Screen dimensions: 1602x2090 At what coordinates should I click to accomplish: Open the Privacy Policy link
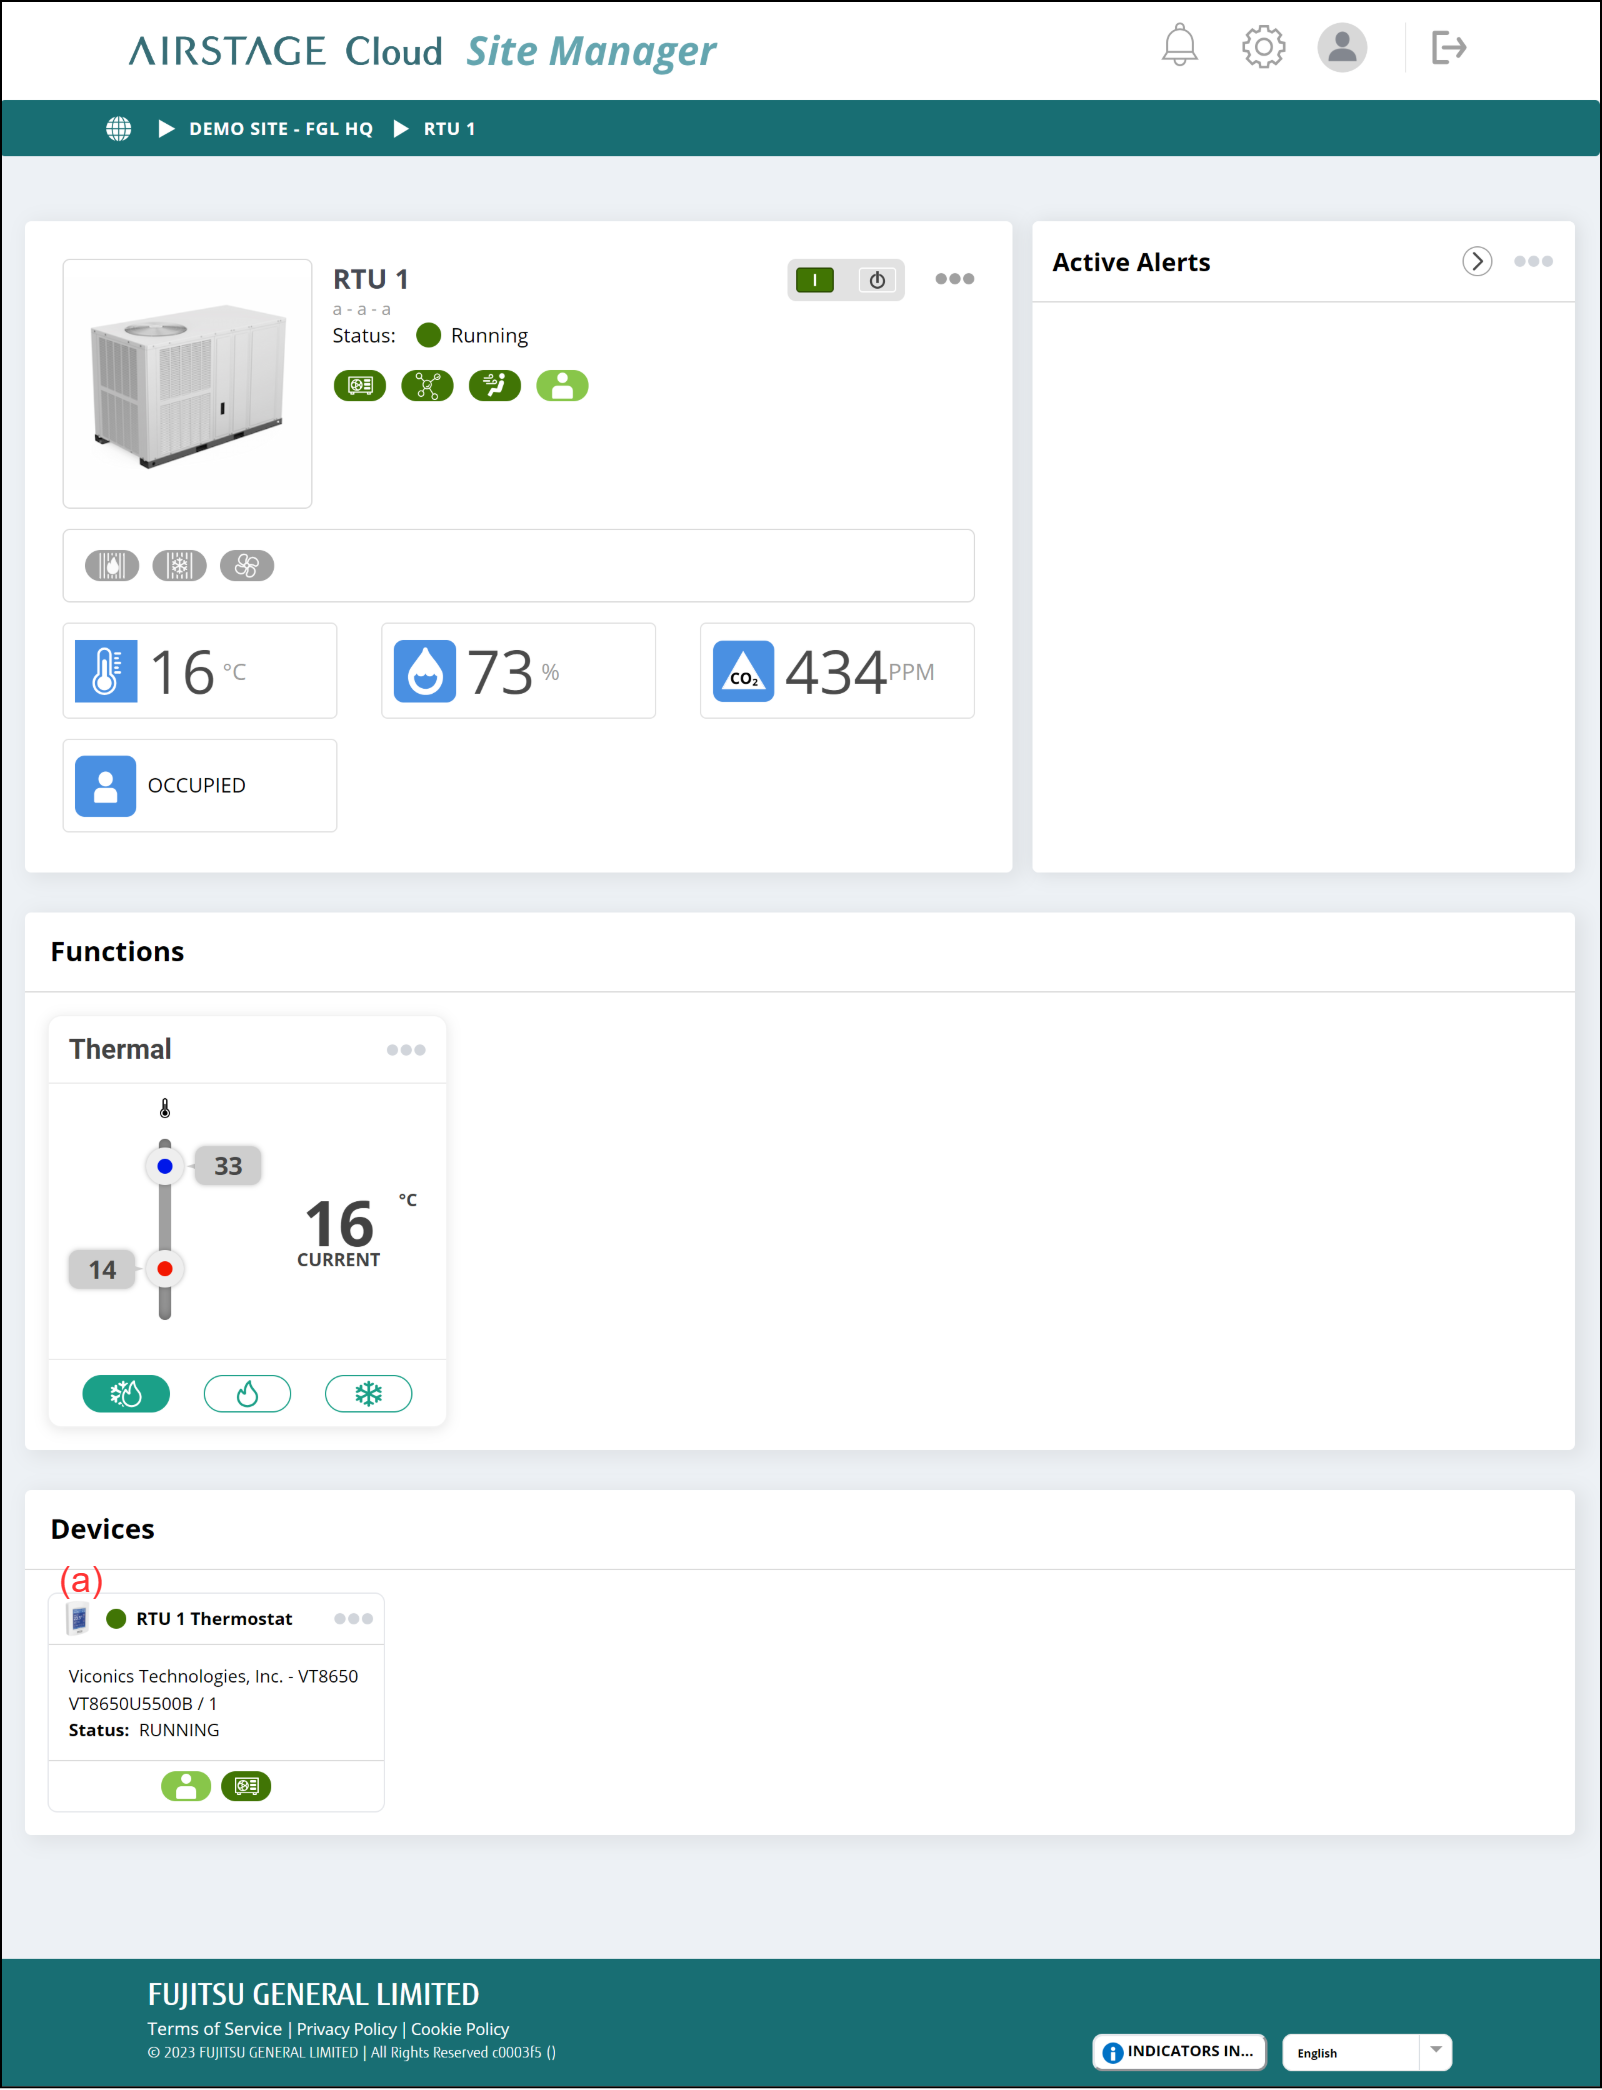[x=346, y=2029]
